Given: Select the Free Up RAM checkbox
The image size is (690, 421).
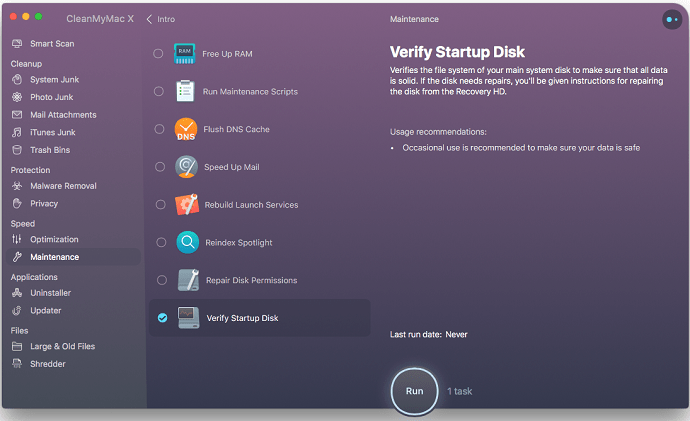Looking at the screenshot, I should 158,54.
